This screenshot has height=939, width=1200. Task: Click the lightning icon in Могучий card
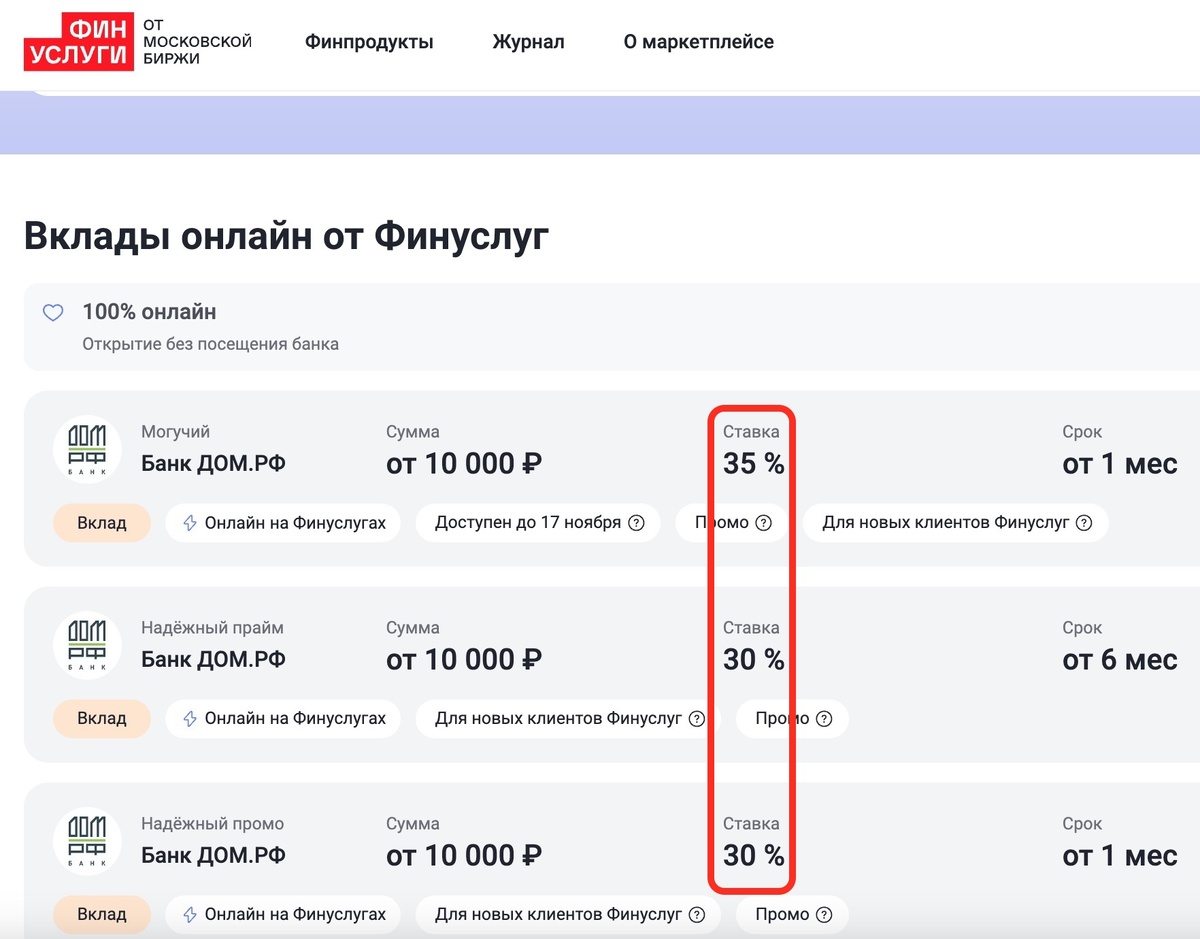click(190, 523)
